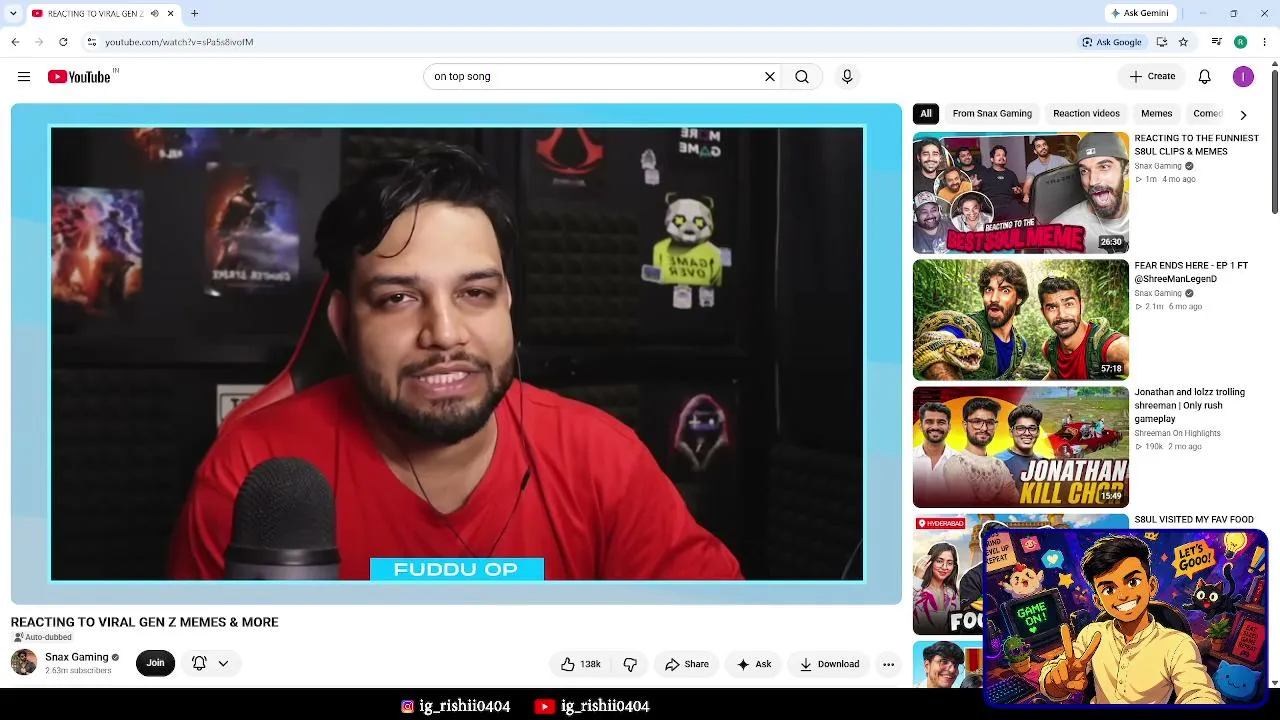The image size is (1280, 720).
Task: Click the Create button
Action: click(1152, 77)
